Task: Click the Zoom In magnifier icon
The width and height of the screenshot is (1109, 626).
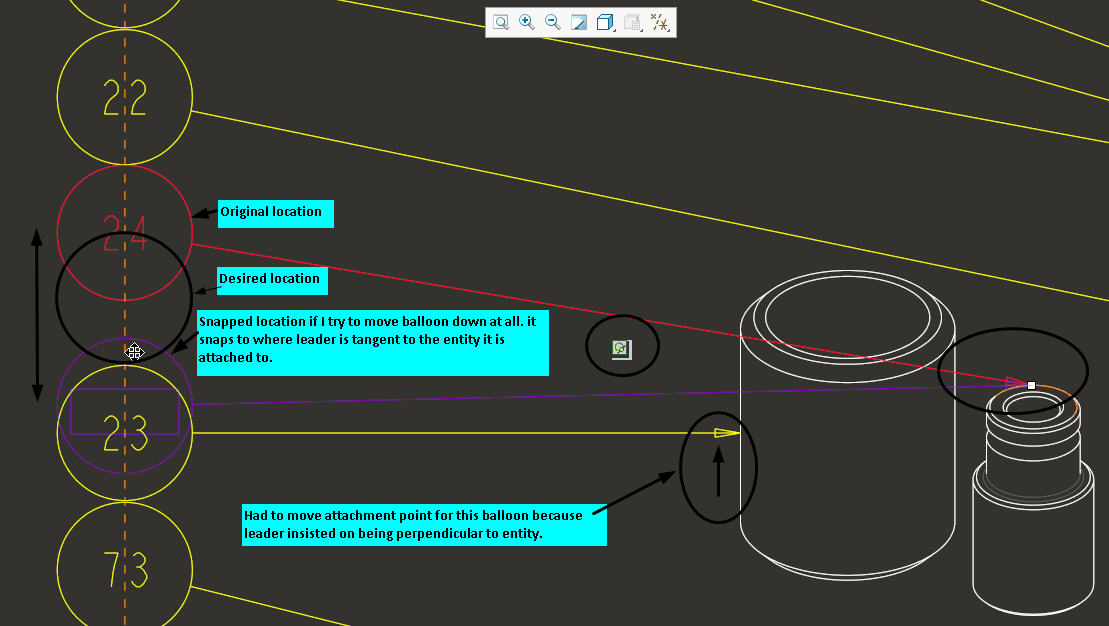Action: (526, 22)
